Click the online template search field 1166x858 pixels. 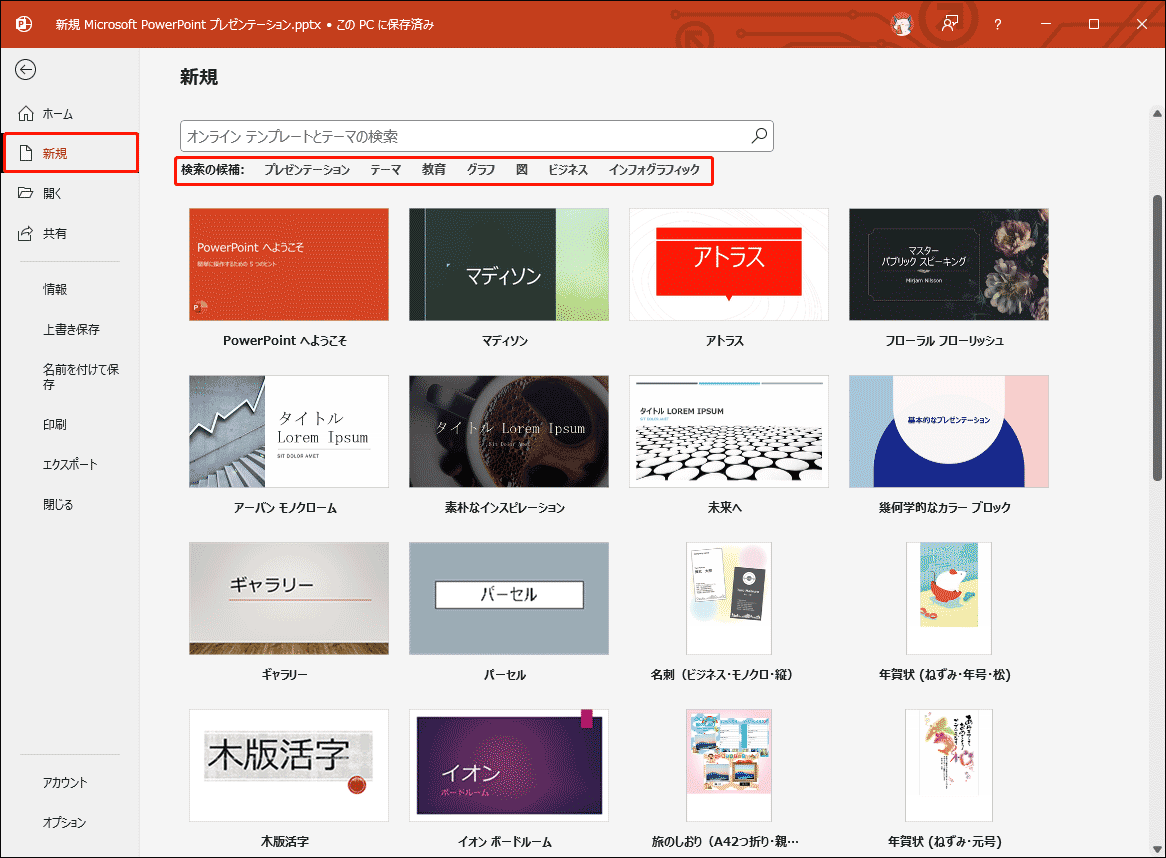click(477, 136)
